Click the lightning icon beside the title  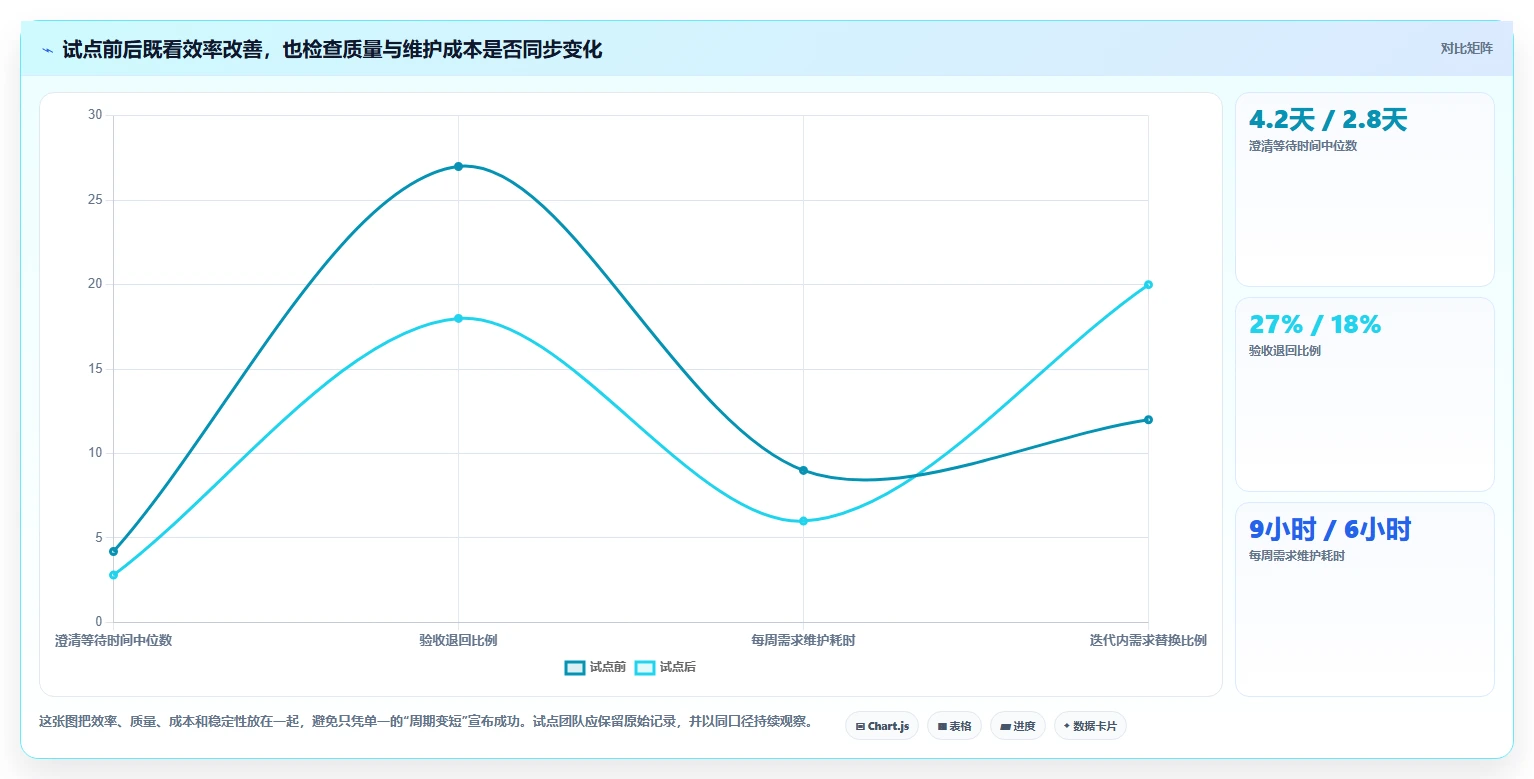(x=47, y=50)
